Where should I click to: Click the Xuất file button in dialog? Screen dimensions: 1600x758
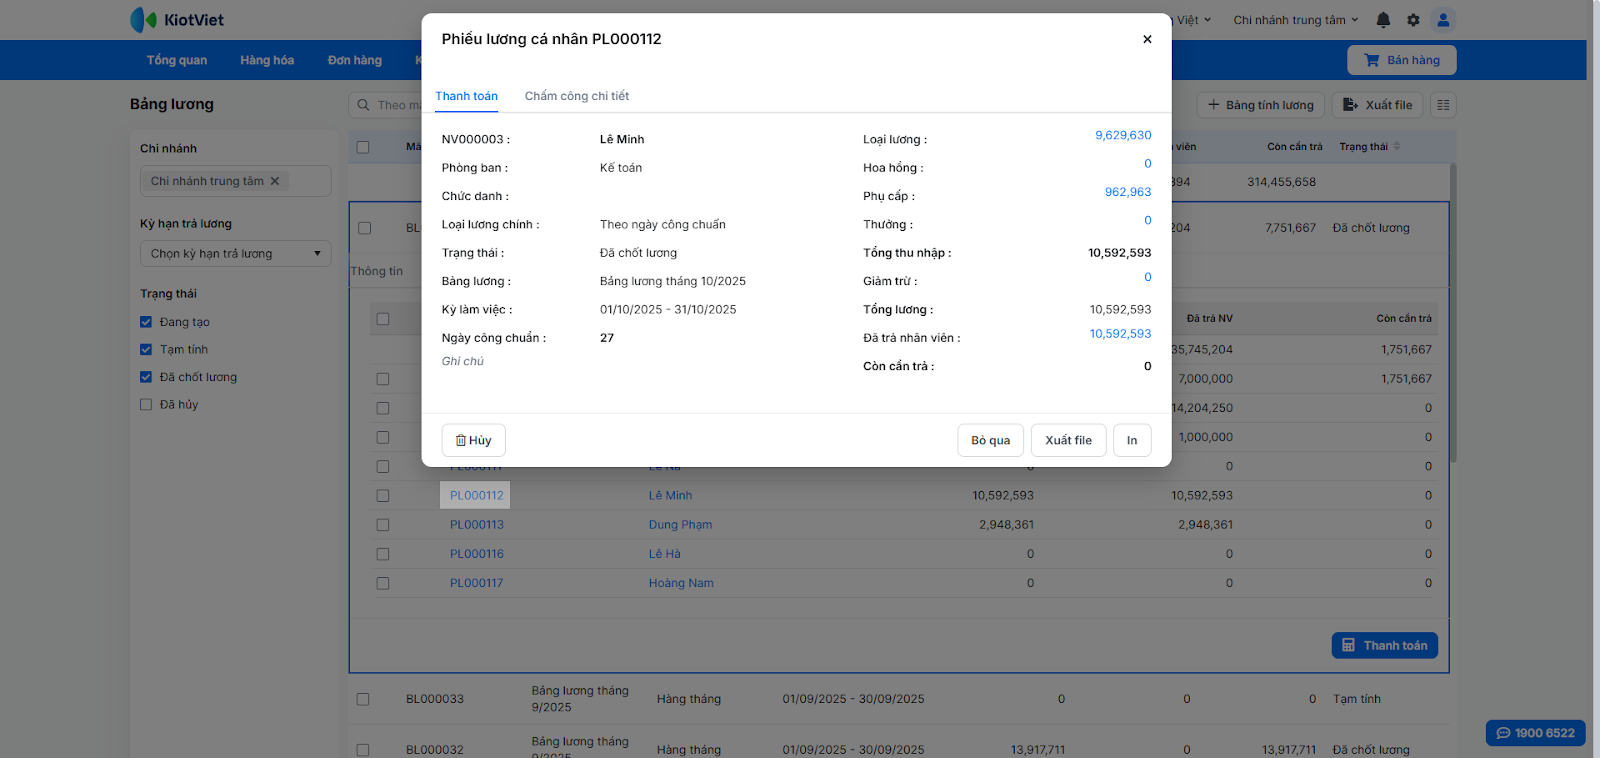coord(1068,440)
